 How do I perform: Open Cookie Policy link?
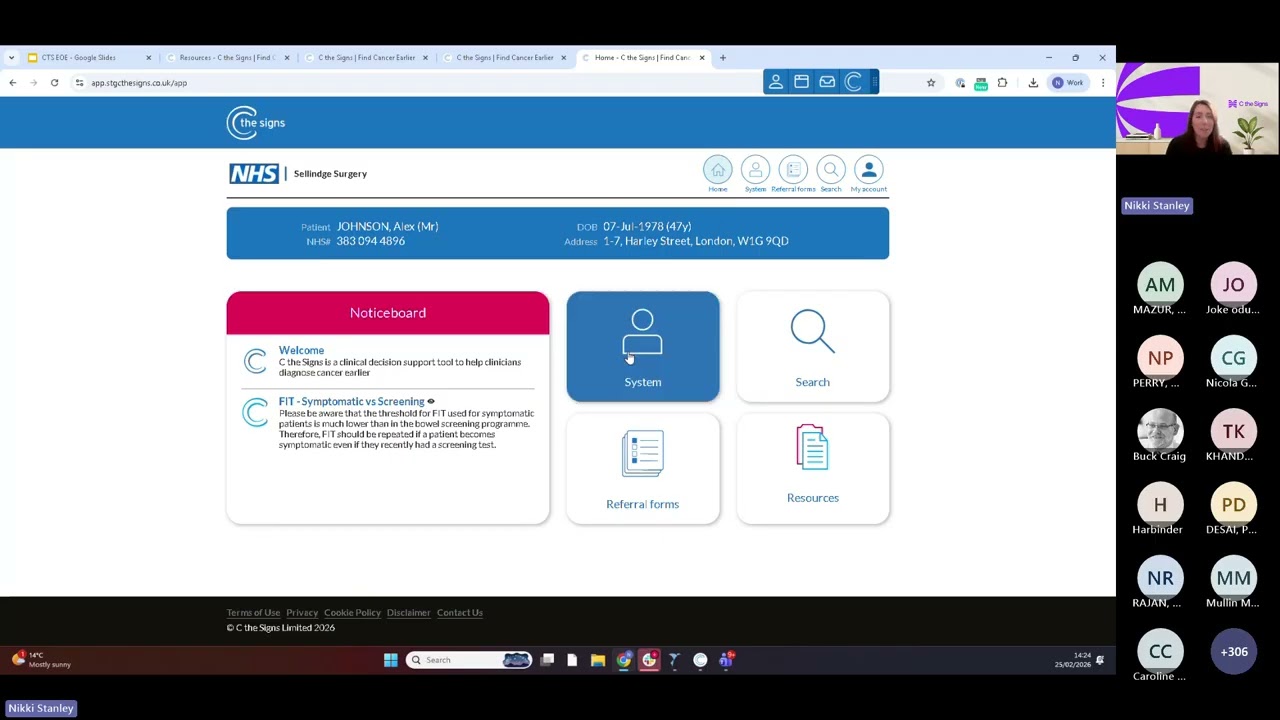[x=352, y=612]
